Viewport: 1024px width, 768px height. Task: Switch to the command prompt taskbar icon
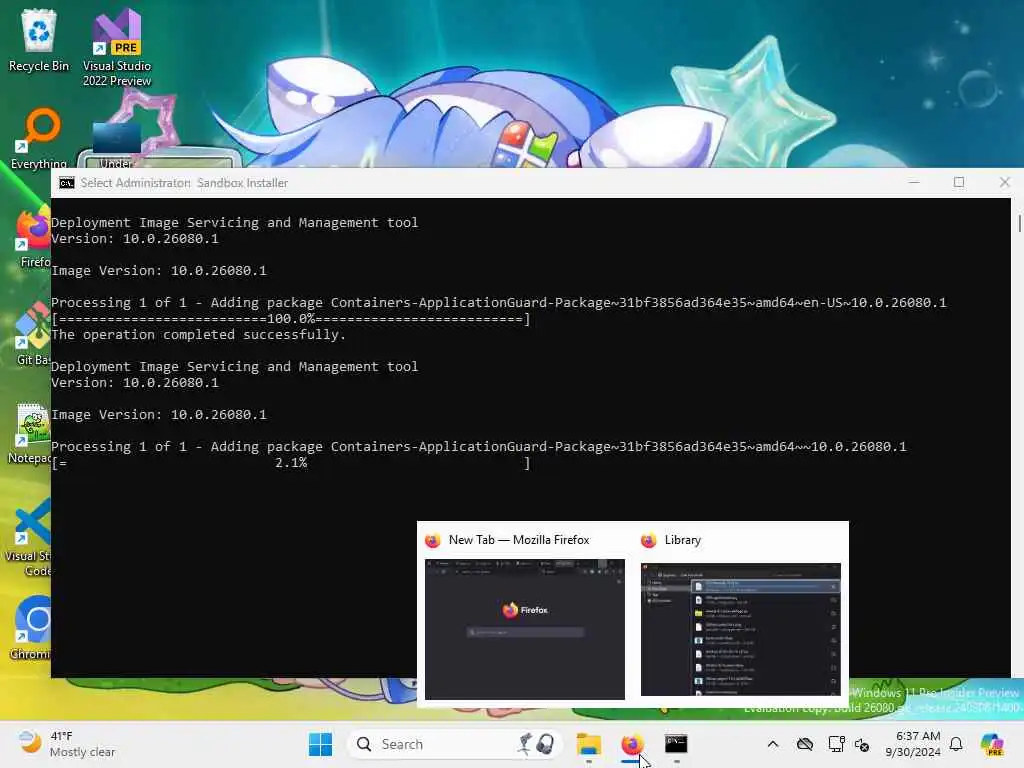tap(676, 744)
